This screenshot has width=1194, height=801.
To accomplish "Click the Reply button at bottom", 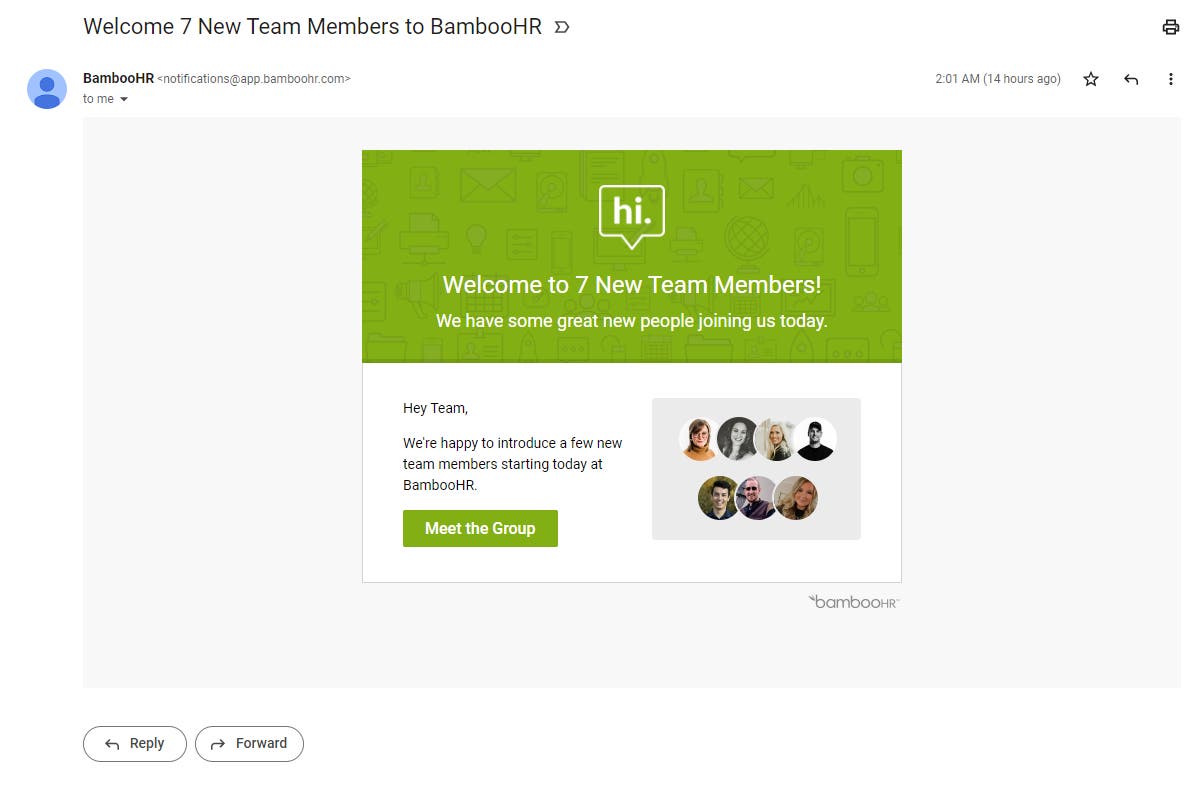I will click(x=135, y=744).
